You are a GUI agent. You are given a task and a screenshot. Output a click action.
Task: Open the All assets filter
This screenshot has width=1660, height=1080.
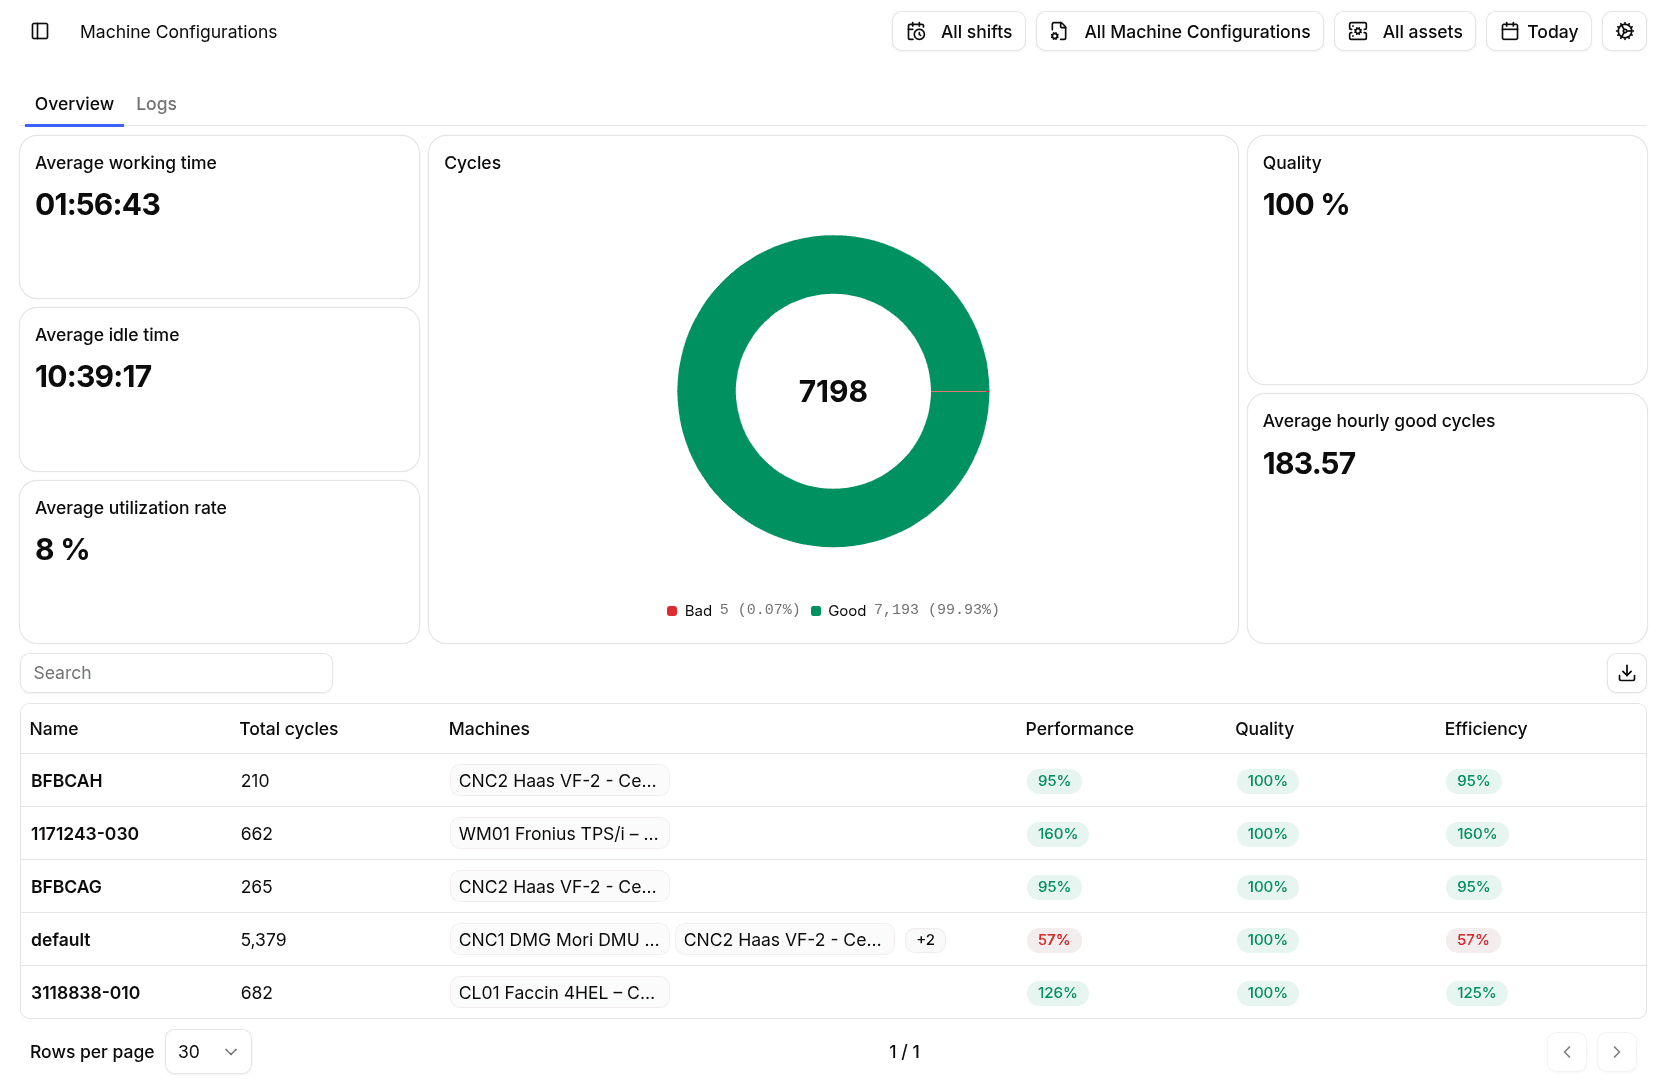(1405, 31)
